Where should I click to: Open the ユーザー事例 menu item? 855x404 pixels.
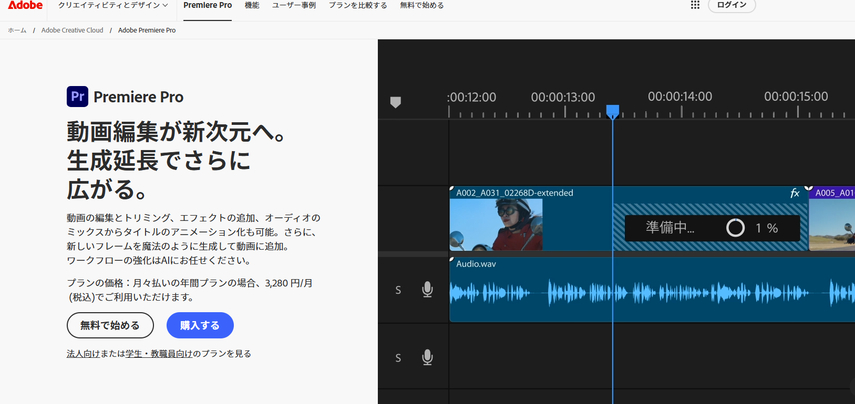(294, 5)
